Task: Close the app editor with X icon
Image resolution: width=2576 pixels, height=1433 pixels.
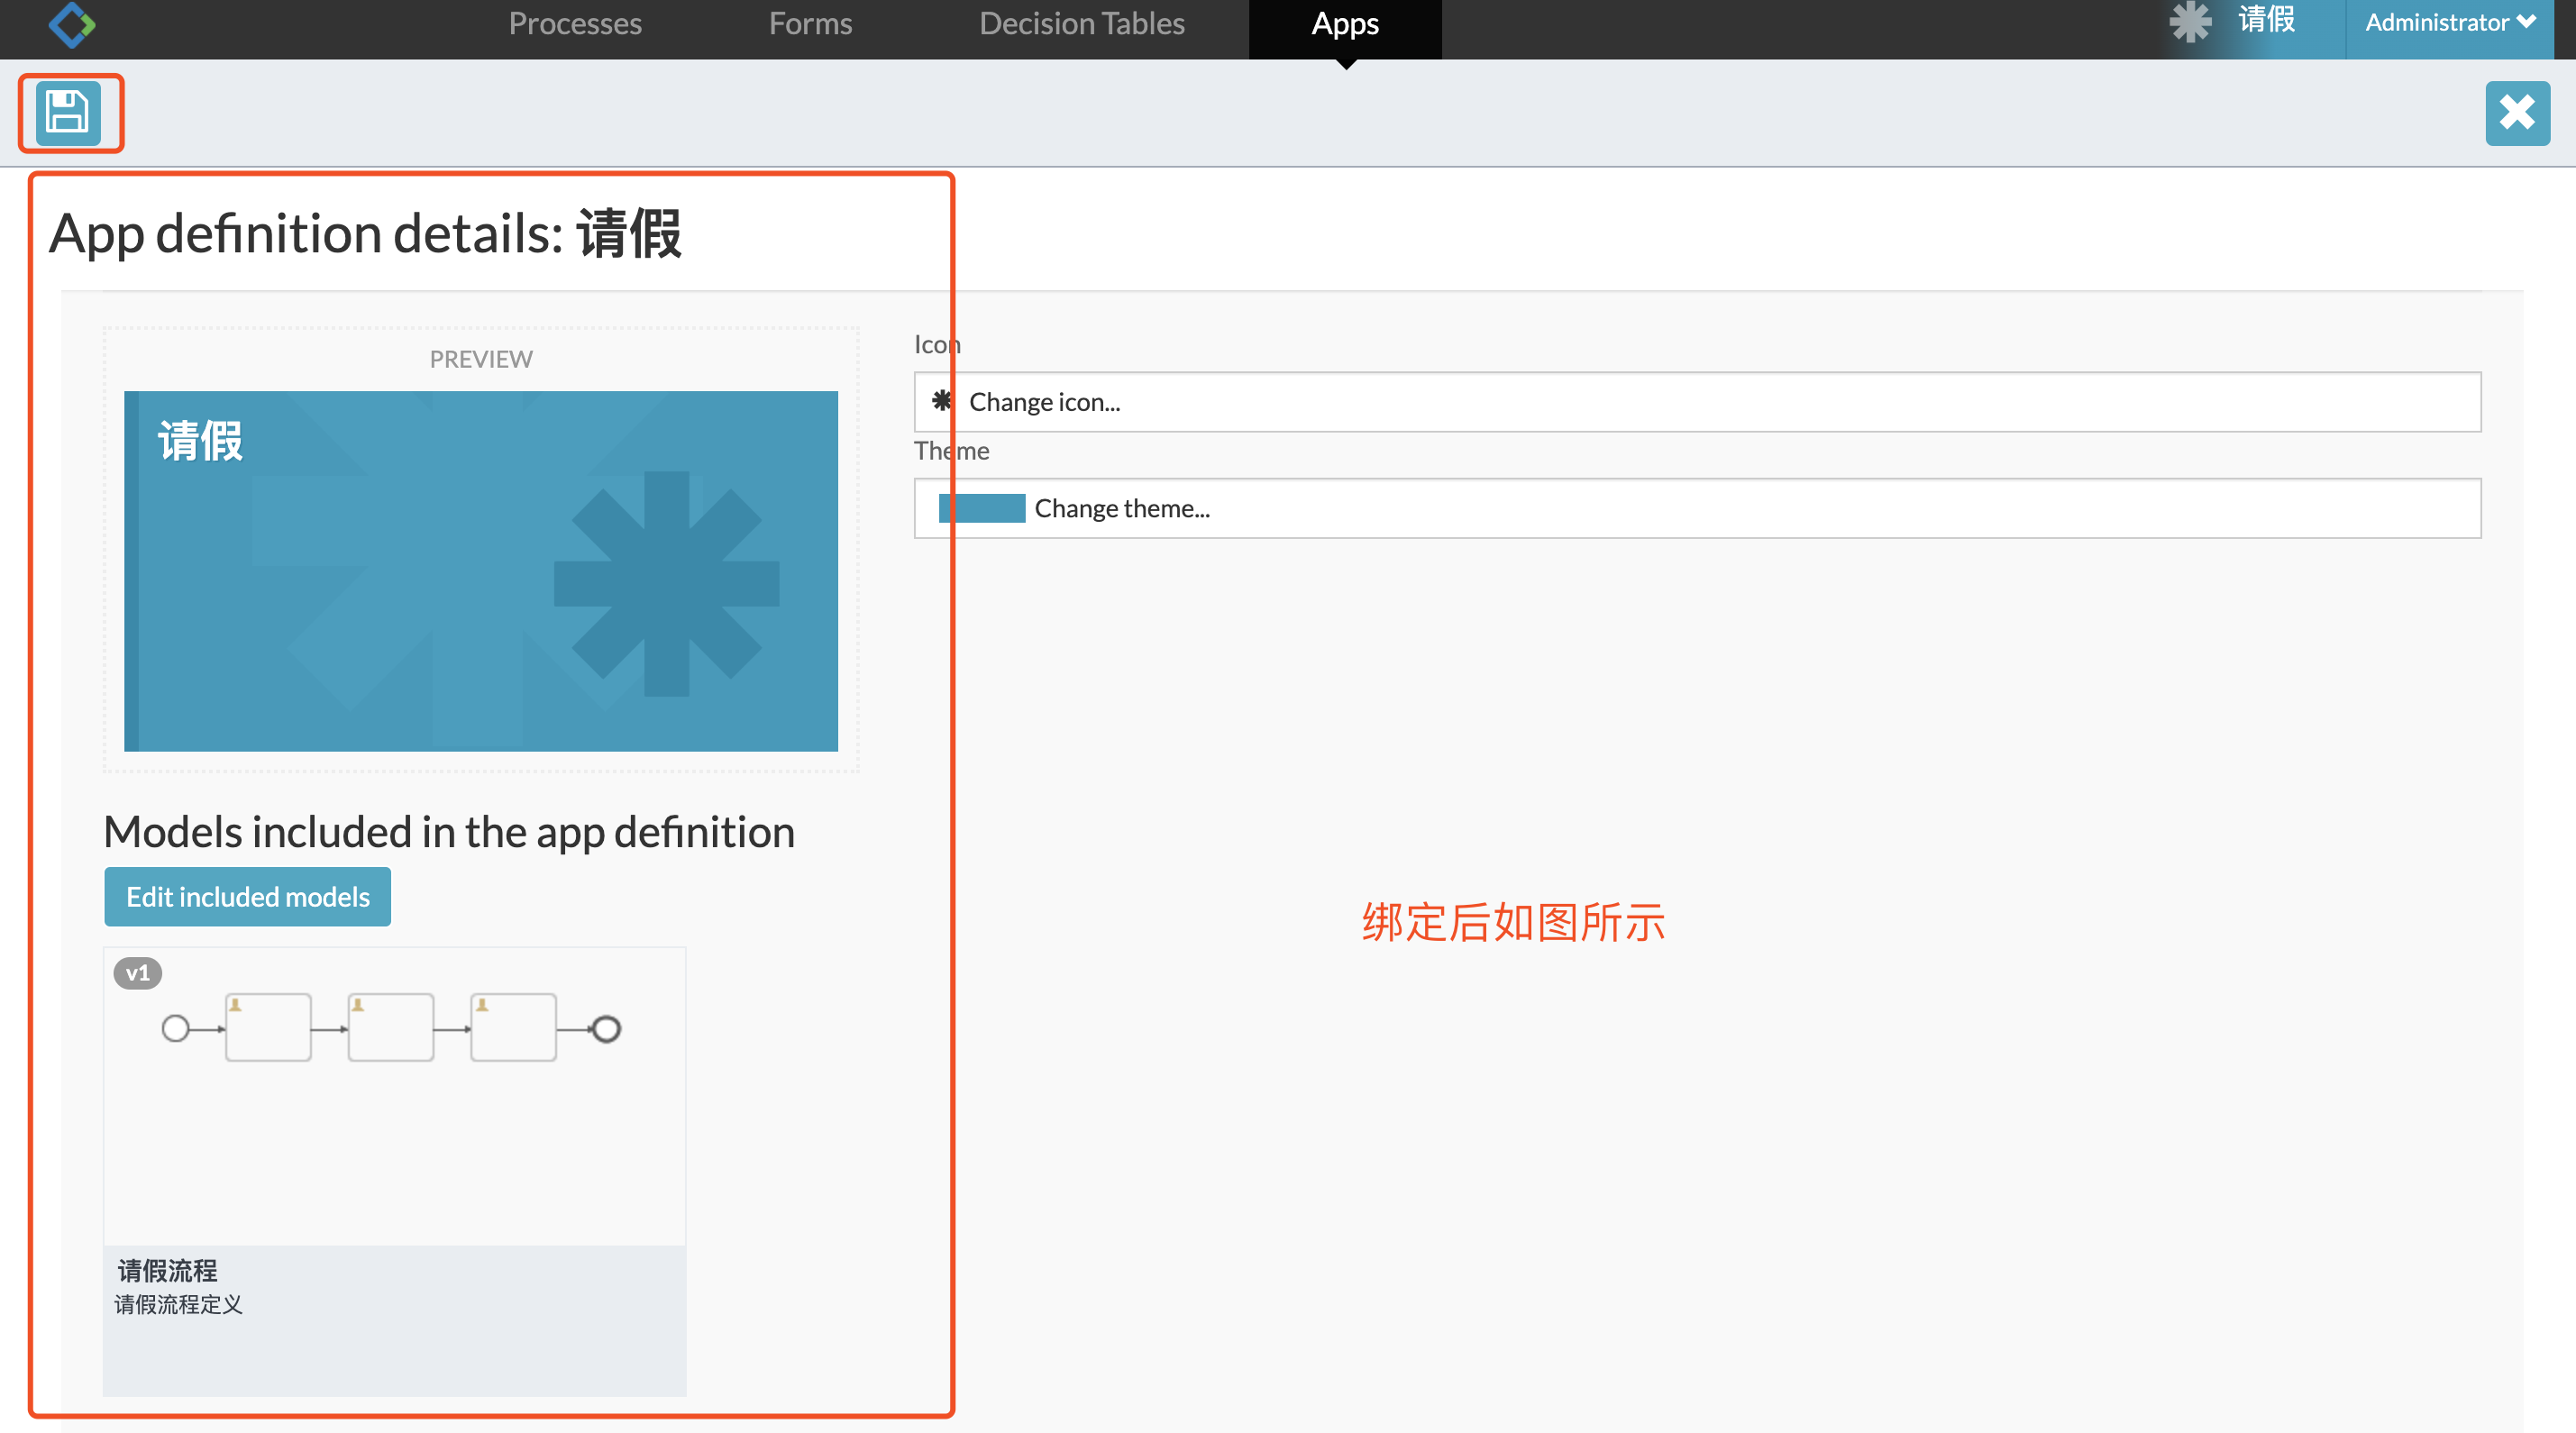Action: [2516, 112]
